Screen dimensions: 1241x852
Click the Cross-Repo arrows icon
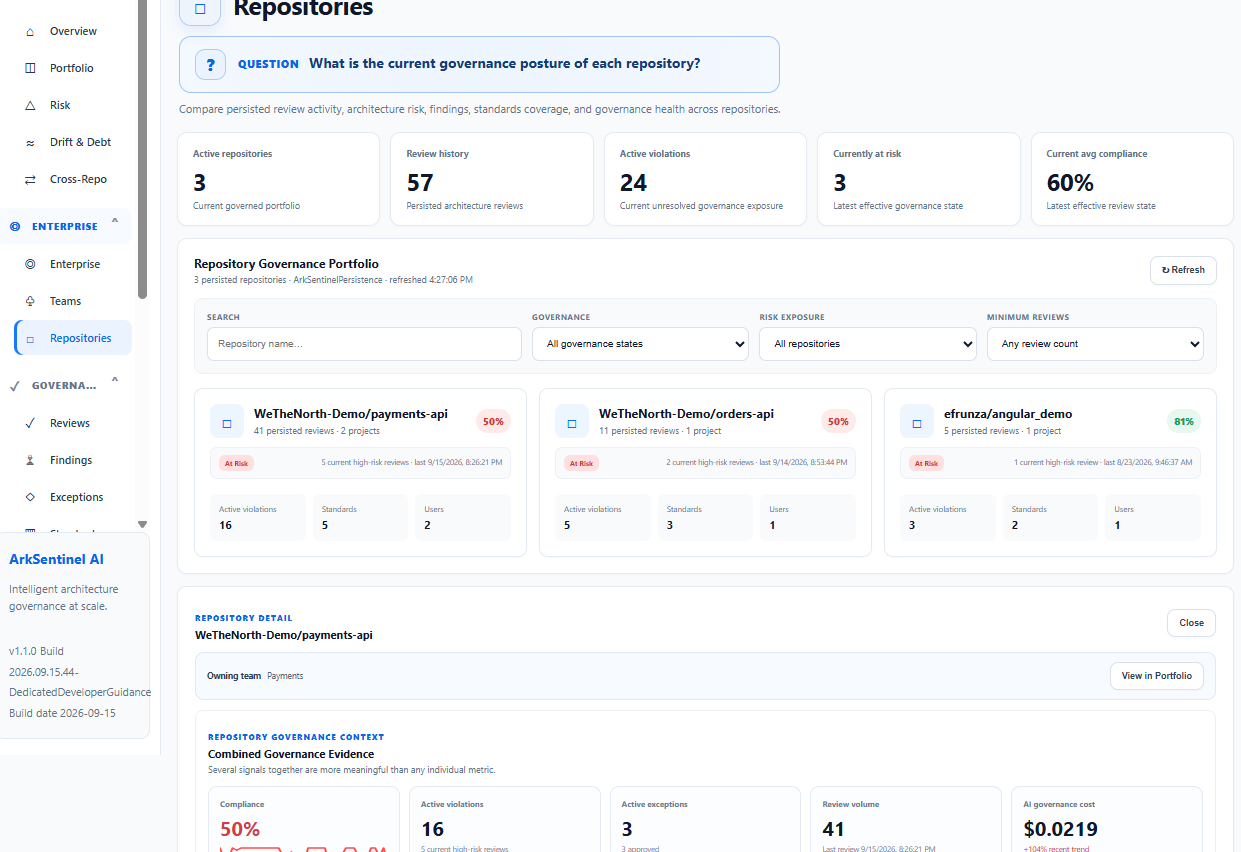point(30,179)
